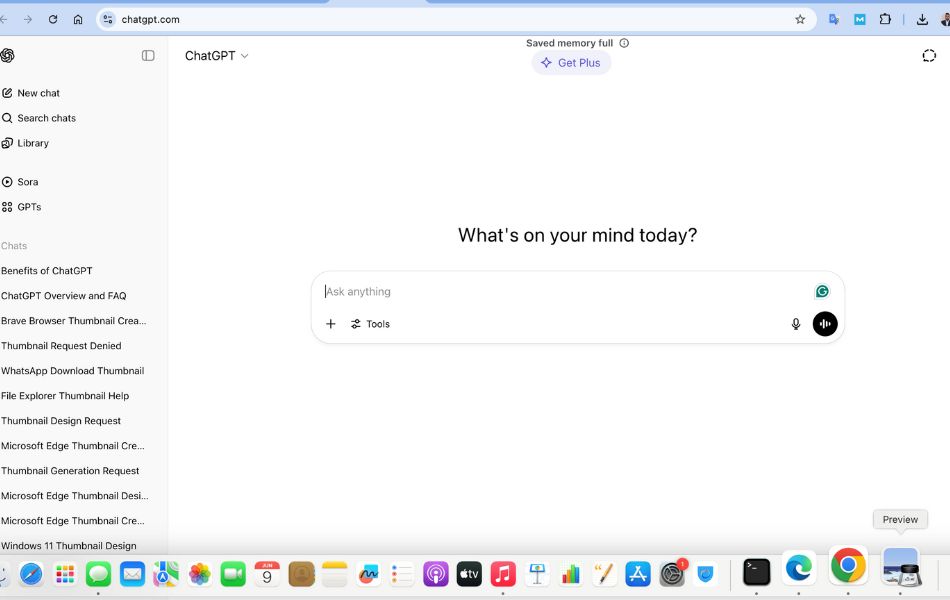Open the Brave Browser Thumbnail Crea... chat

tap(73, 321)
